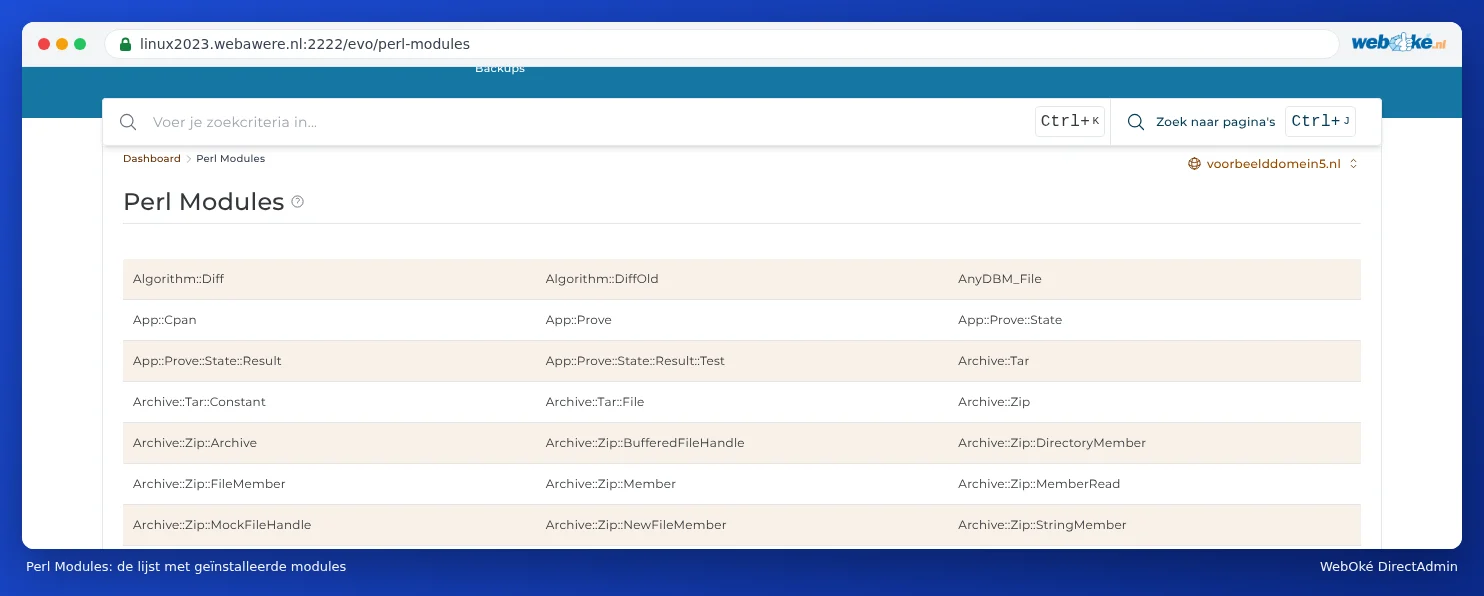
Task: Click the Archive::Zip::DirectoryMember entry
Action: (1052, 443)
